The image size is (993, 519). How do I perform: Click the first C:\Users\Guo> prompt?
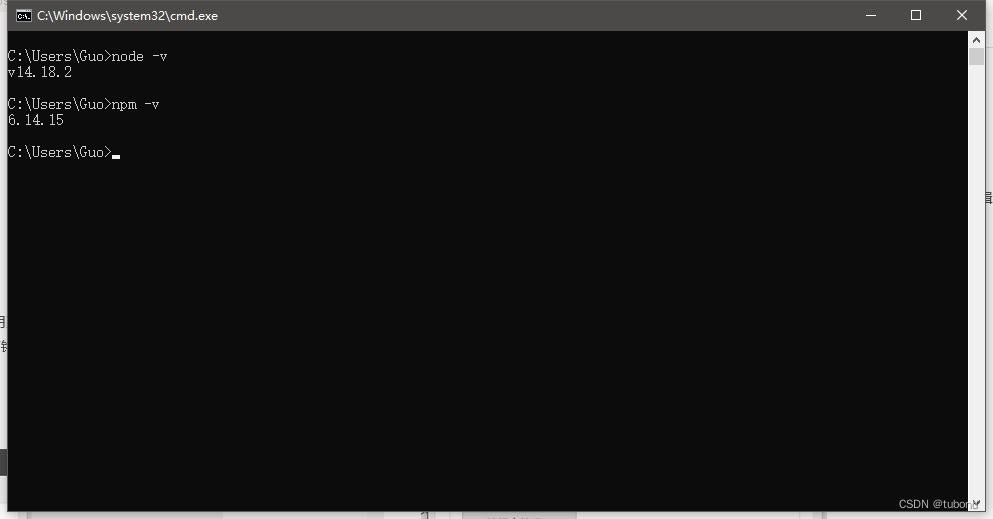pos(60,56)
